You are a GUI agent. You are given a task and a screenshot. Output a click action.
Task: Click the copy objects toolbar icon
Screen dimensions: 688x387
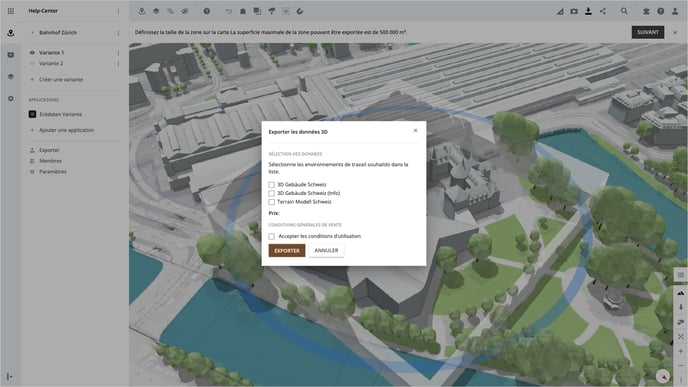[257, 11]
